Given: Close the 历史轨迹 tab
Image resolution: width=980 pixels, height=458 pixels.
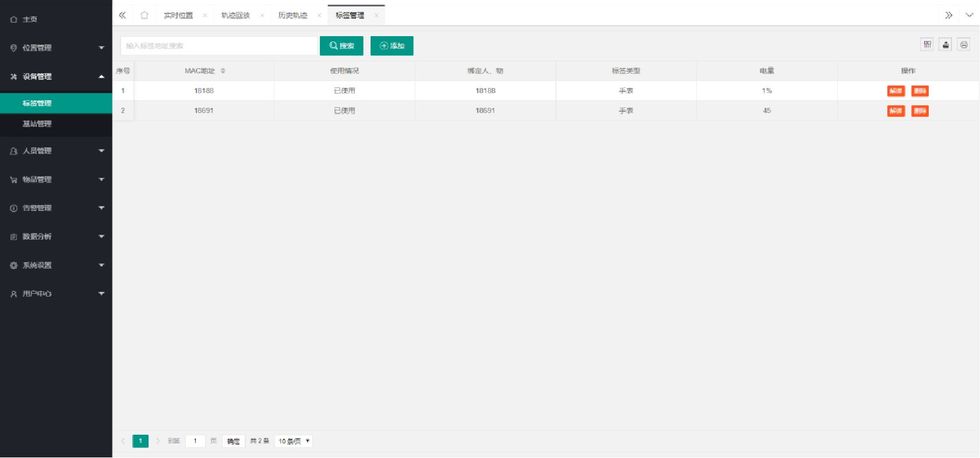Looking at the screenshot, I should pyautogui.click(x=319, y=16).
